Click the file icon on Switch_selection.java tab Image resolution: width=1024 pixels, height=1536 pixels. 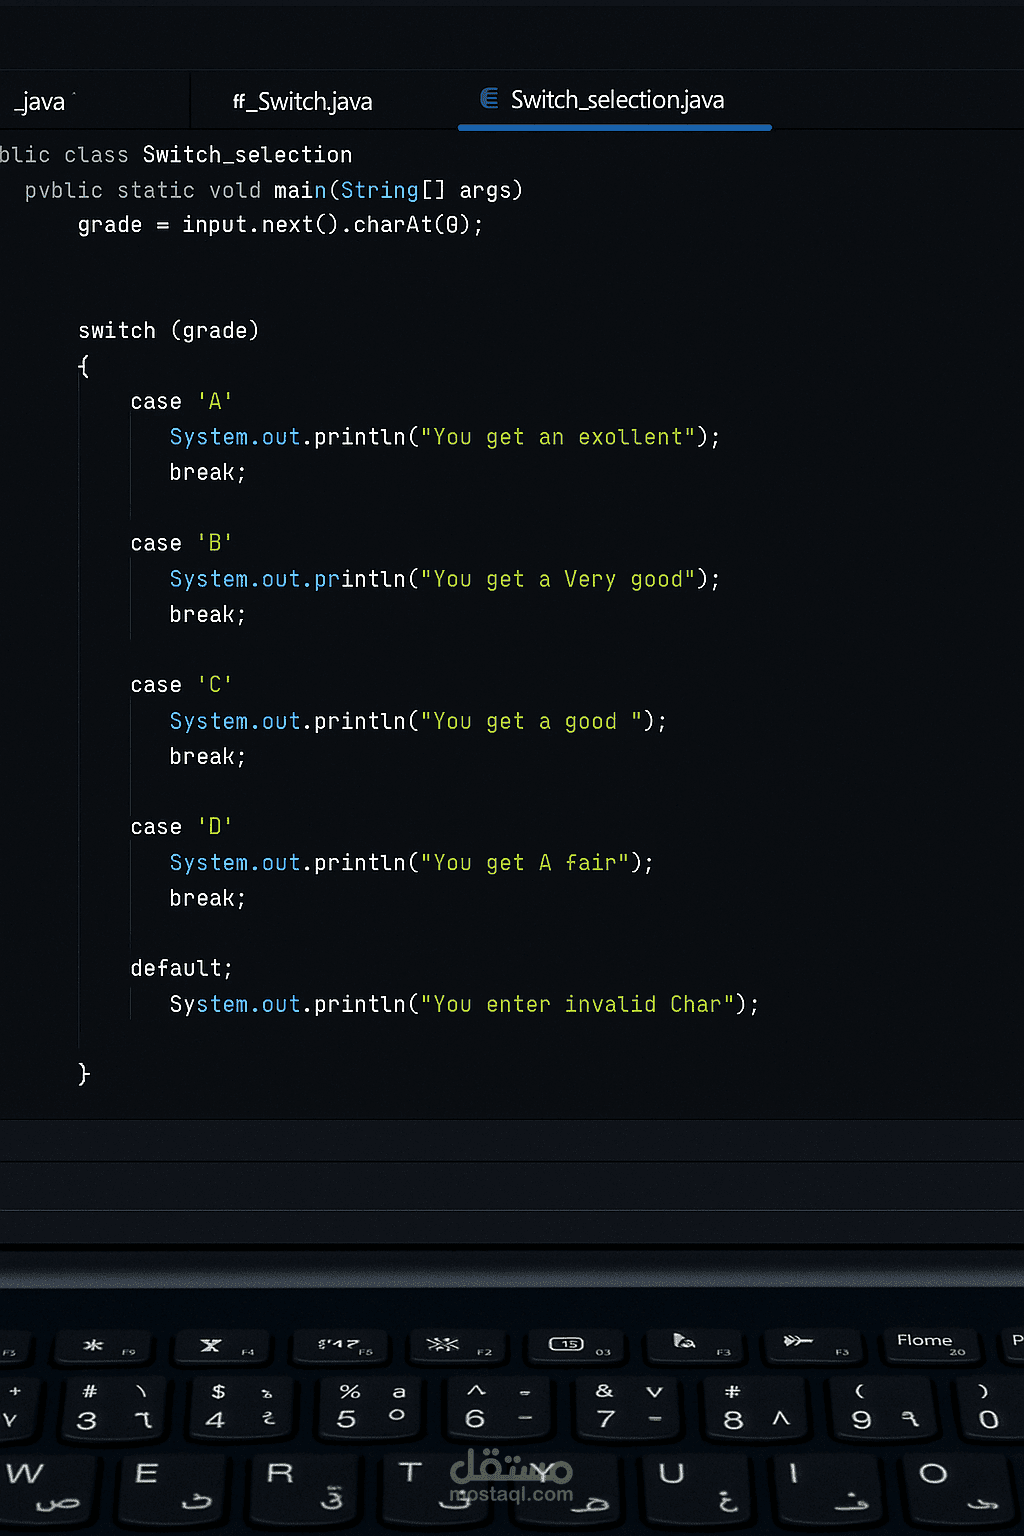pos(489,98)
